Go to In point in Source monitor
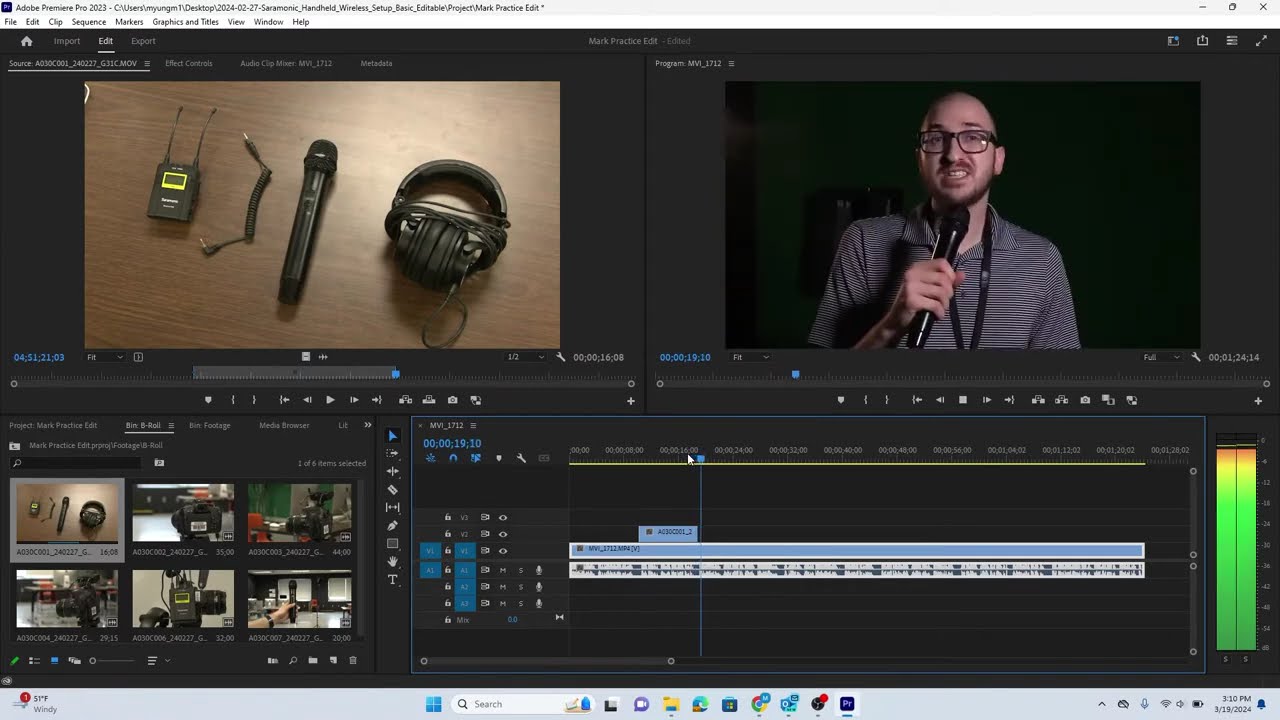1280x720 pixels. (284, 400)
